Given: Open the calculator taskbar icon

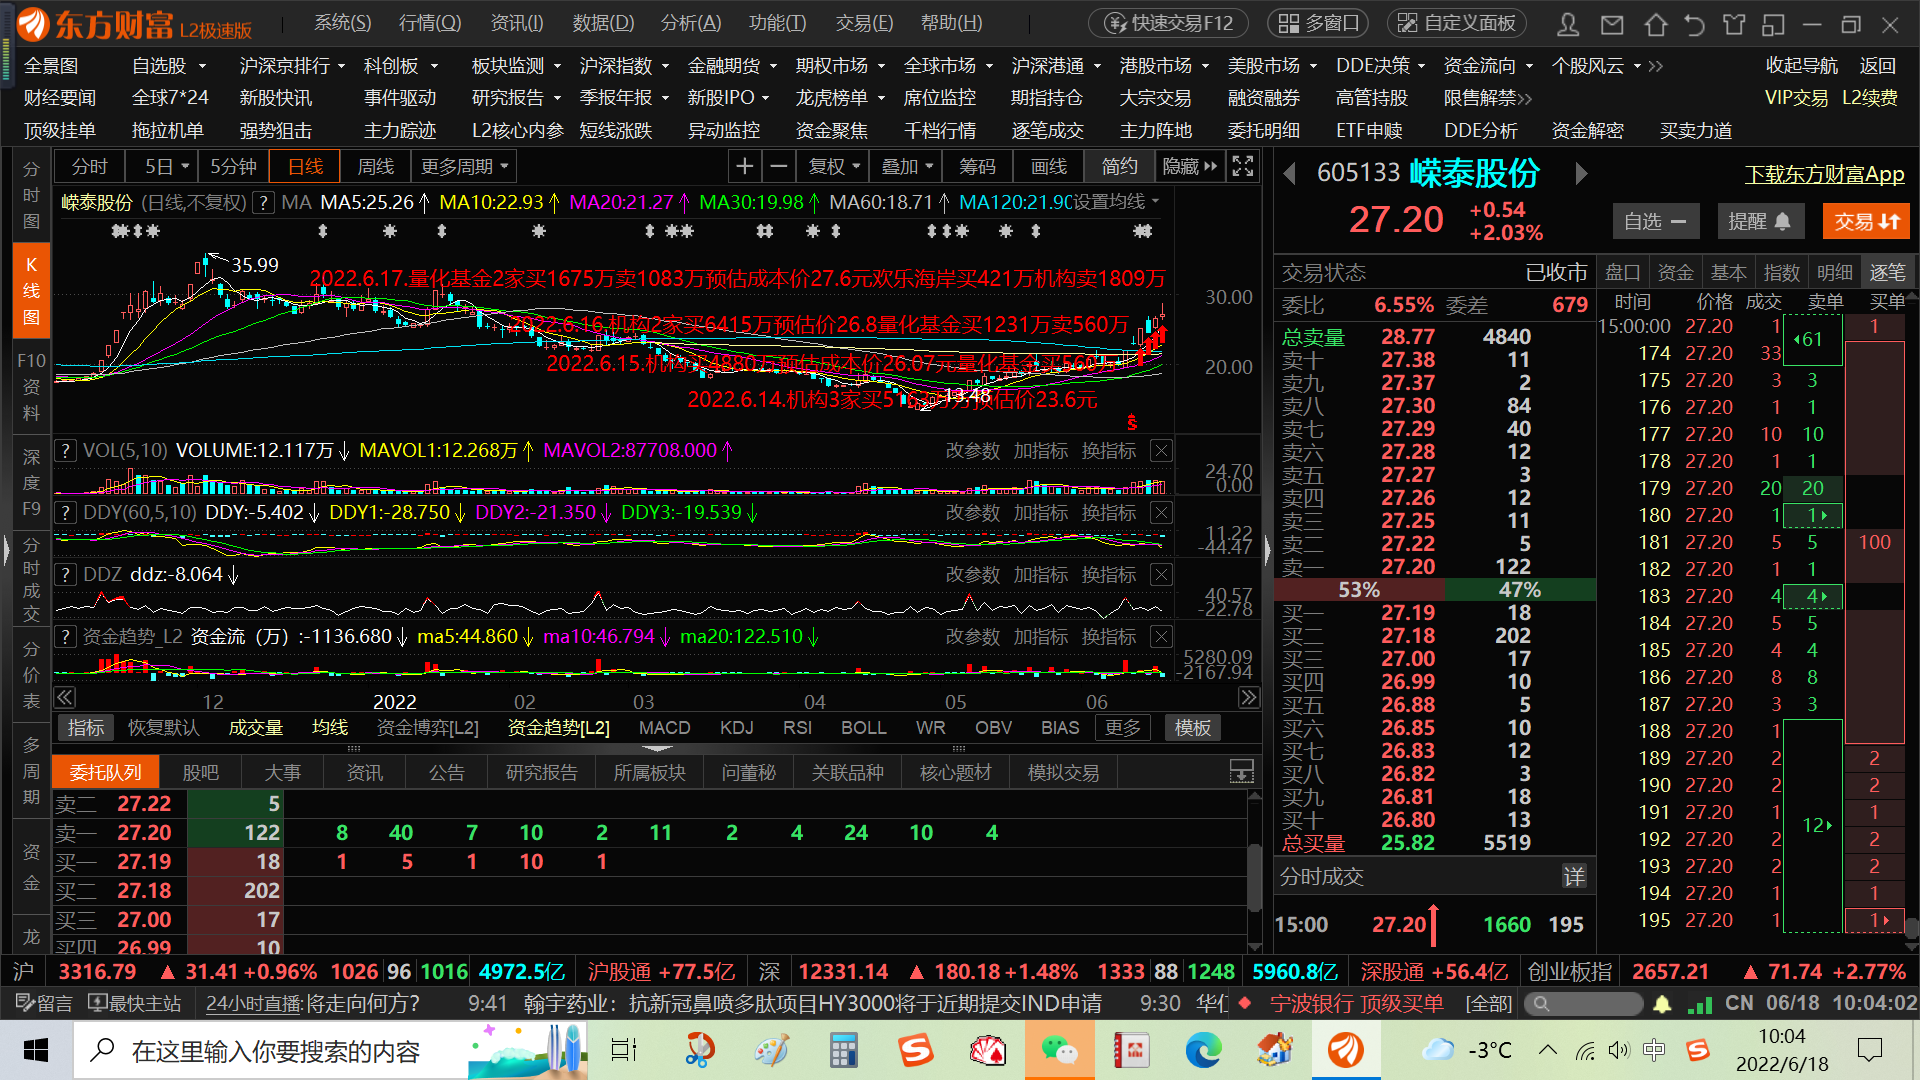Looking at the screenshot, I should pos(843,1050).
